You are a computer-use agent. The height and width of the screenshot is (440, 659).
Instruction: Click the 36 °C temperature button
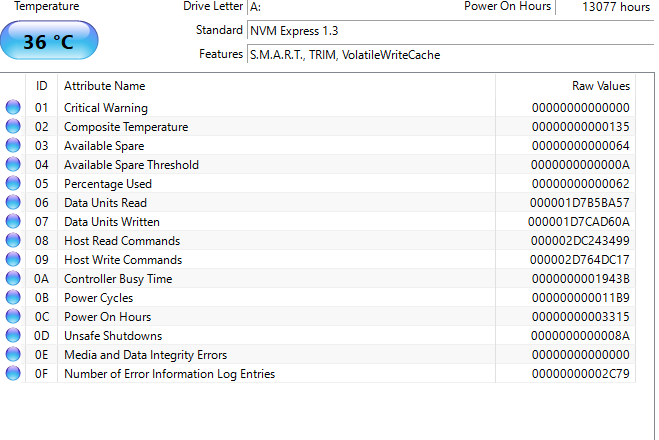pos(49,41)
